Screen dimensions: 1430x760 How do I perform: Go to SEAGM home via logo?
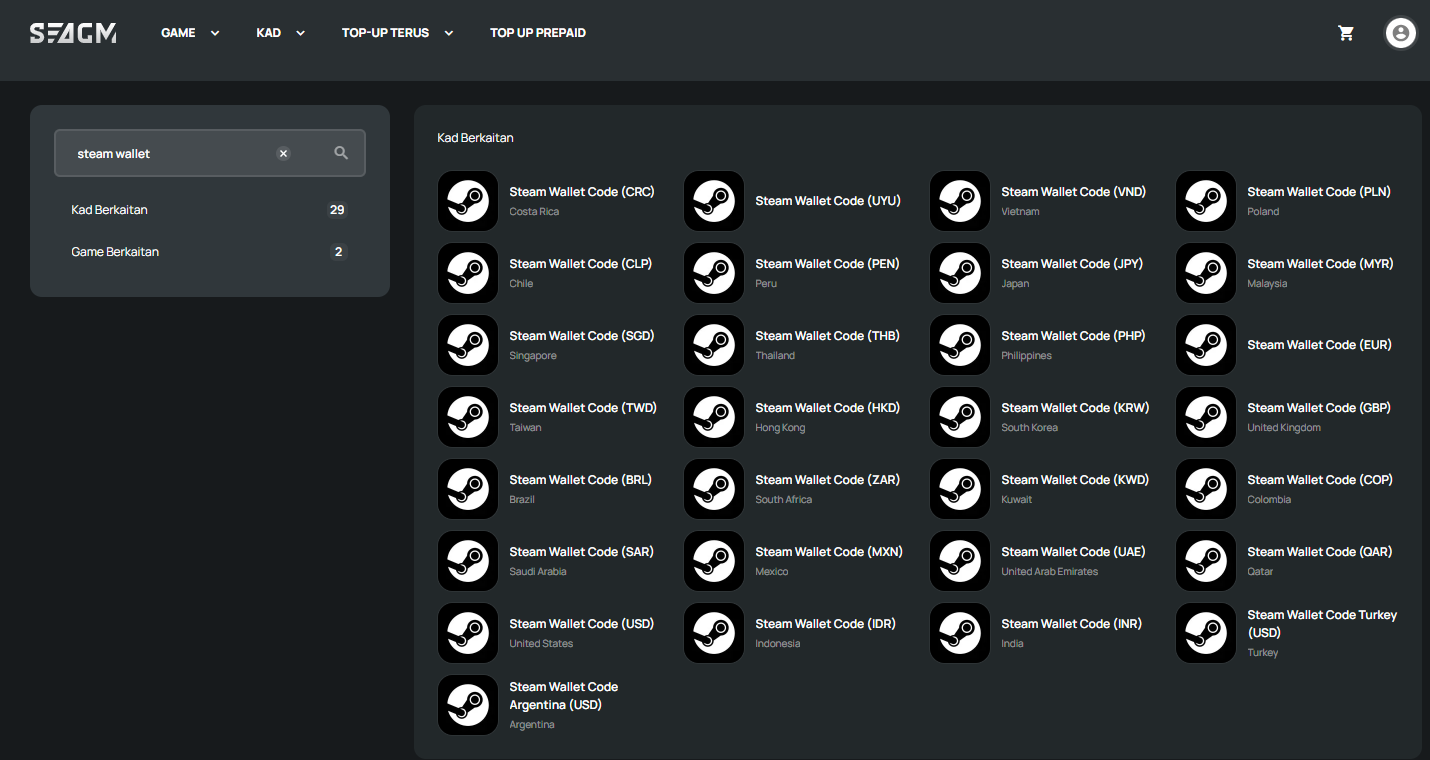pyautogui.click(x=73, y=33)
